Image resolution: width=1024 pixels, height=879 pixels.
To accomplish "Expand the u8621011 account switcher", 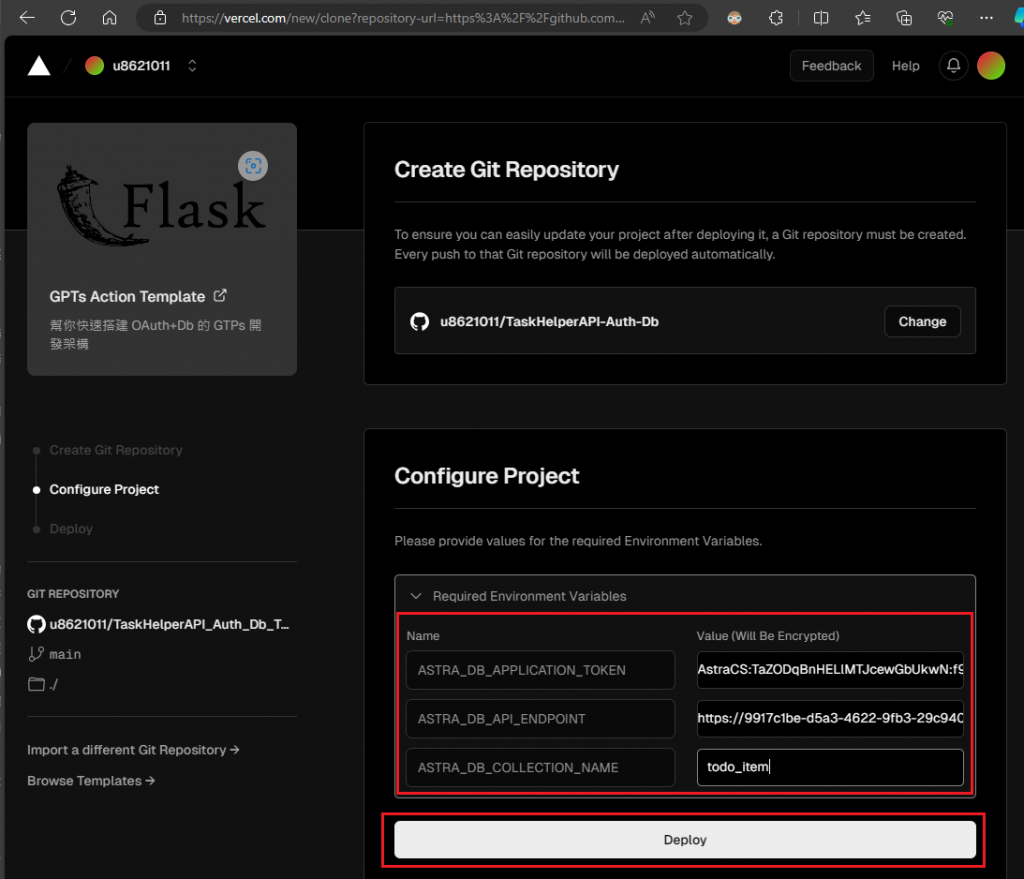I will coord(192,66).
